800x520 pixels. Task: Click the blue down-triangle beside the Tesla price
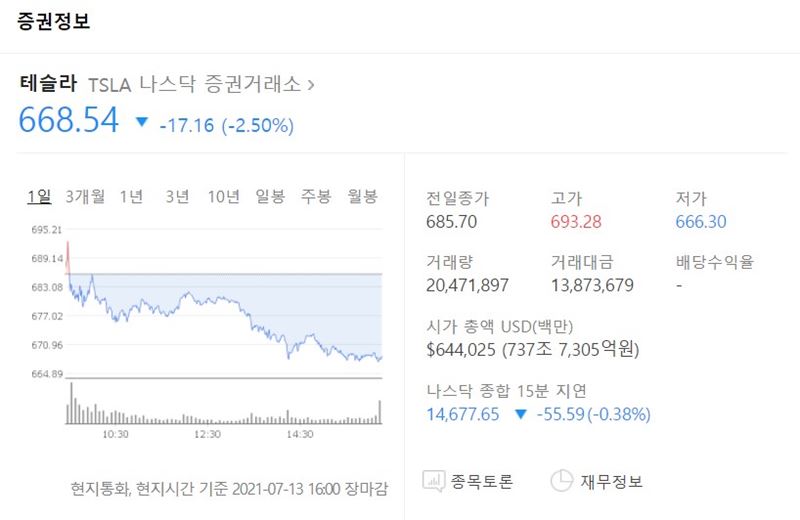(x=141, y=123)
